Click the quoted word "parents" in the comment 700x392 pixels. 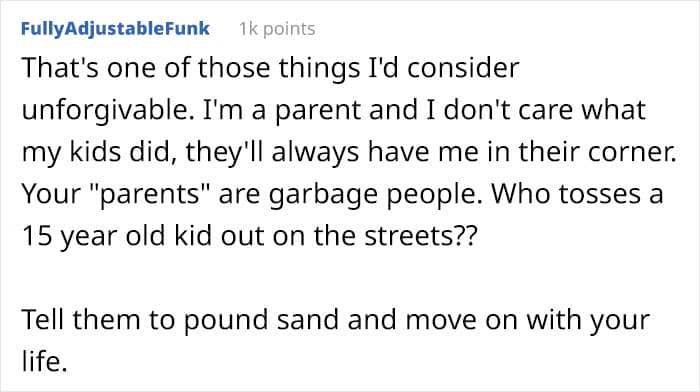tap(151, 194)
